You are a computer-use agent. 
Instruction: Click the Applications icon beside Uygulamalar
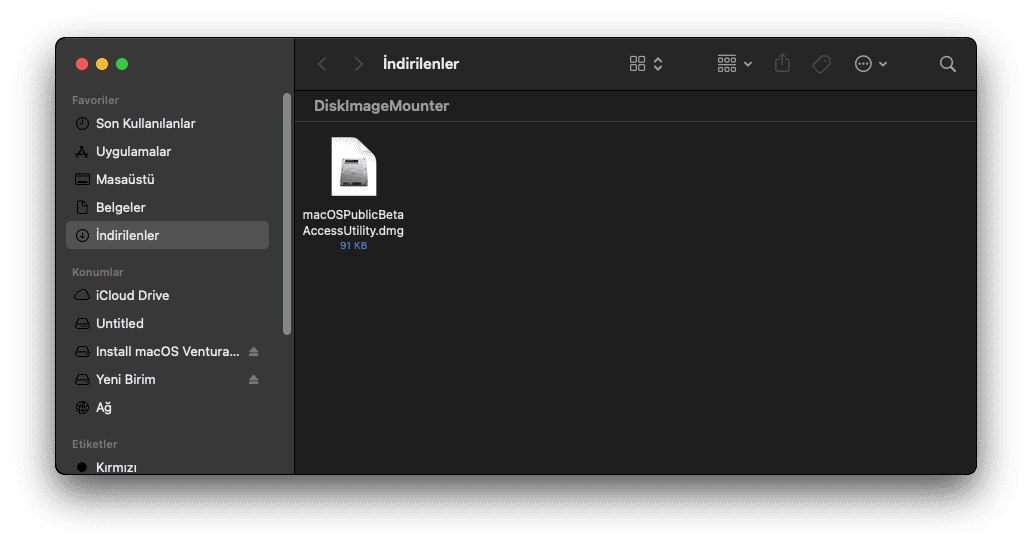pos(82,151)
